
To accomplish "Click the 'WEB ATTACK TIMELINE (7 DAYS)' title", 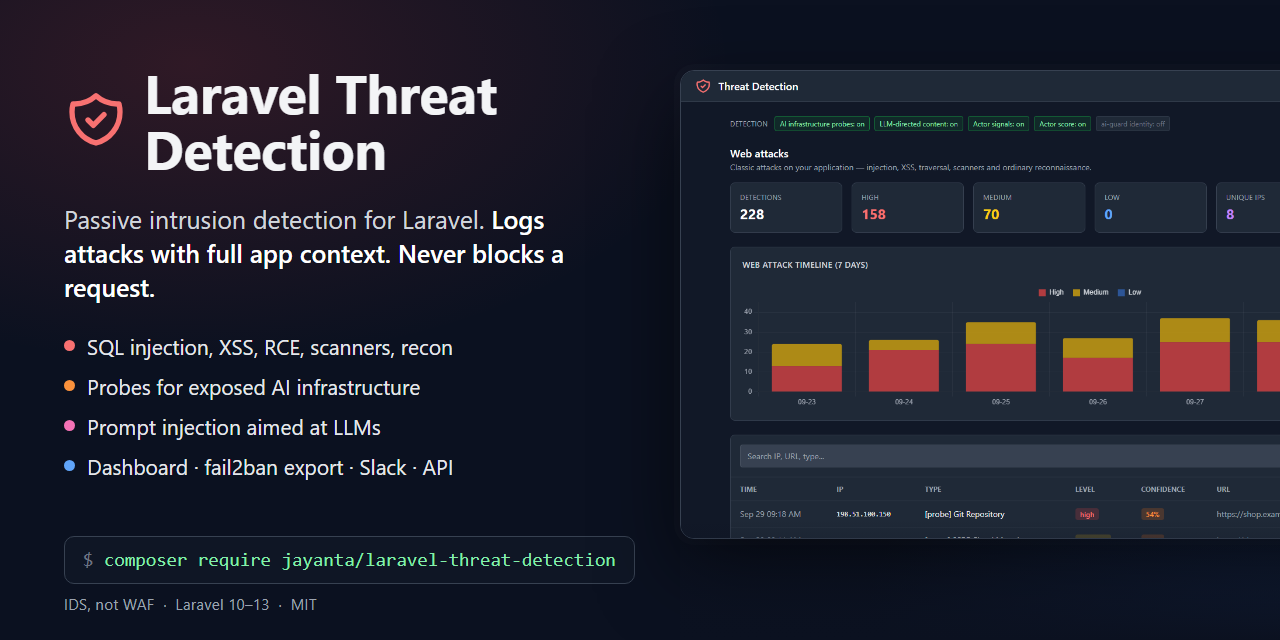I will click(805, 265).
